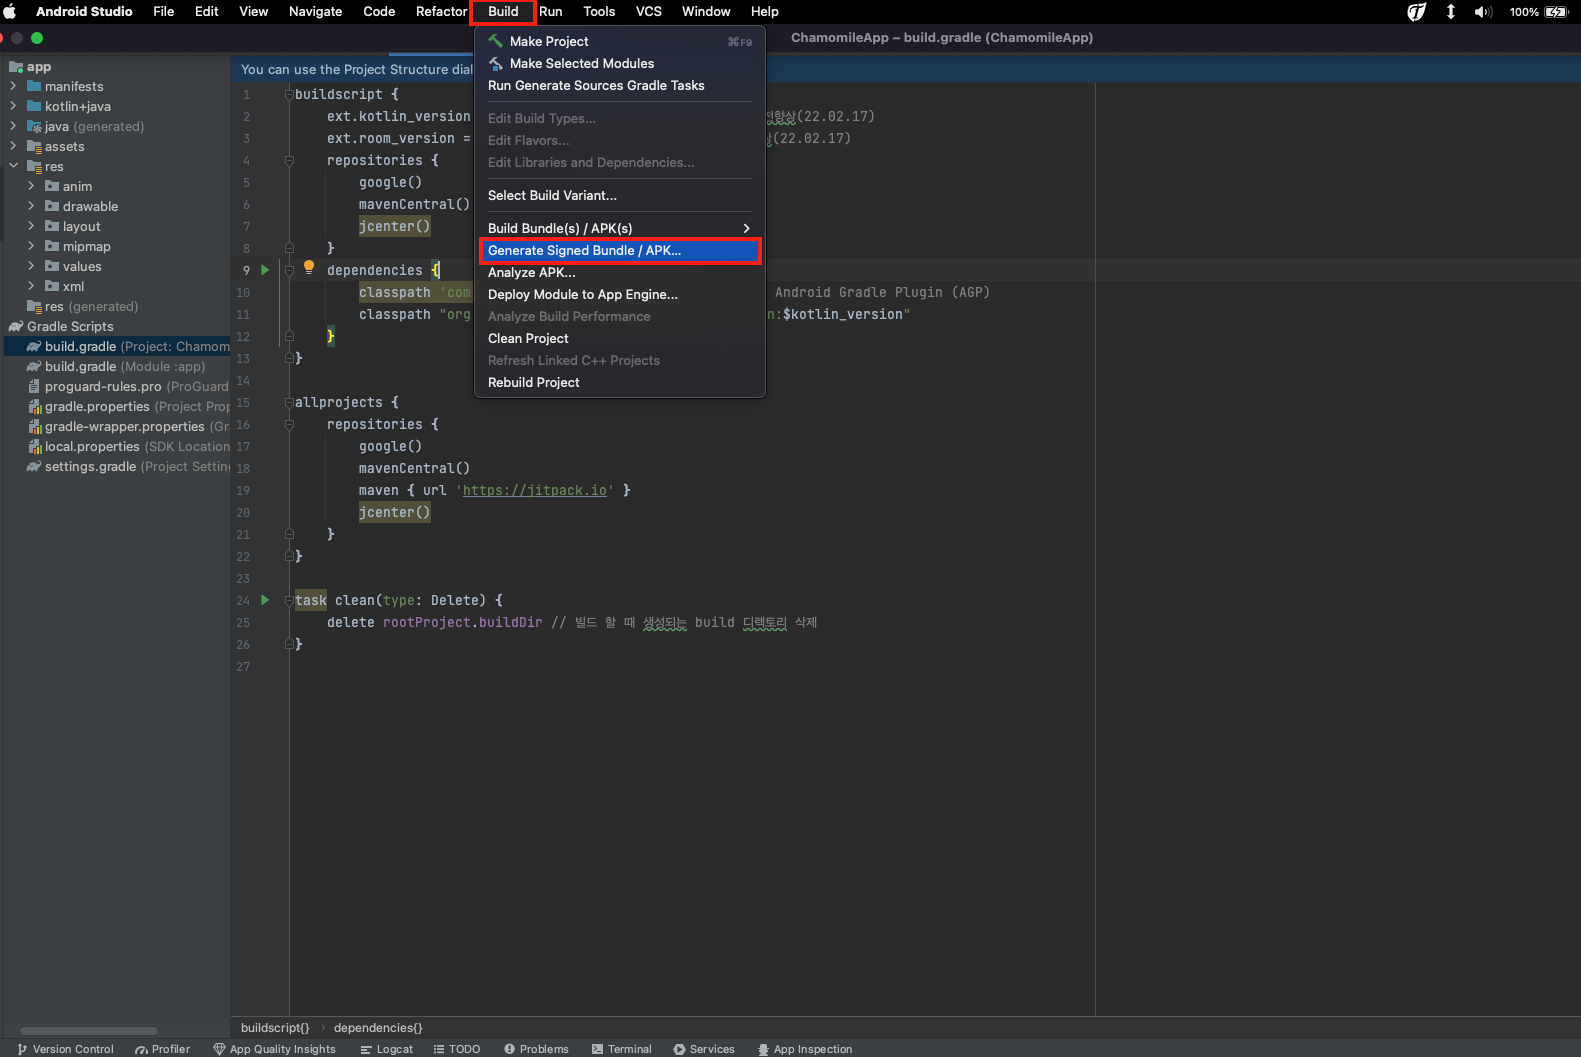Open Logcat from the bottom bar
The width and height of the screenshot is (1581, 1057).
click(x=387, y=1049)
